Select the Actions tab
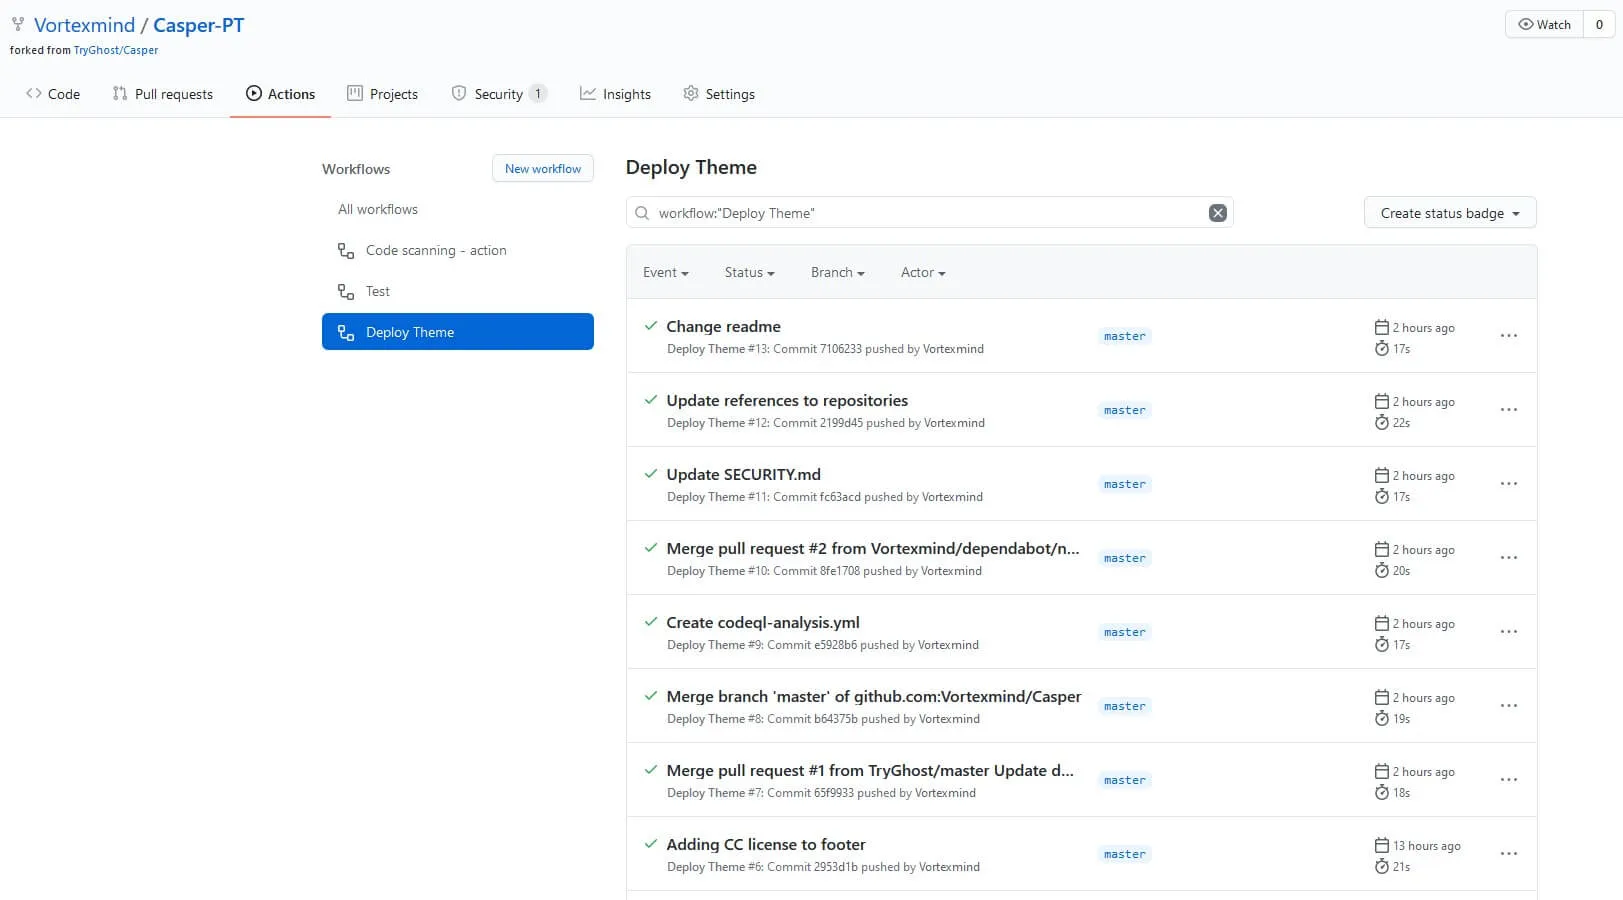Screen dimensions: 1623x900 point(280,94)
